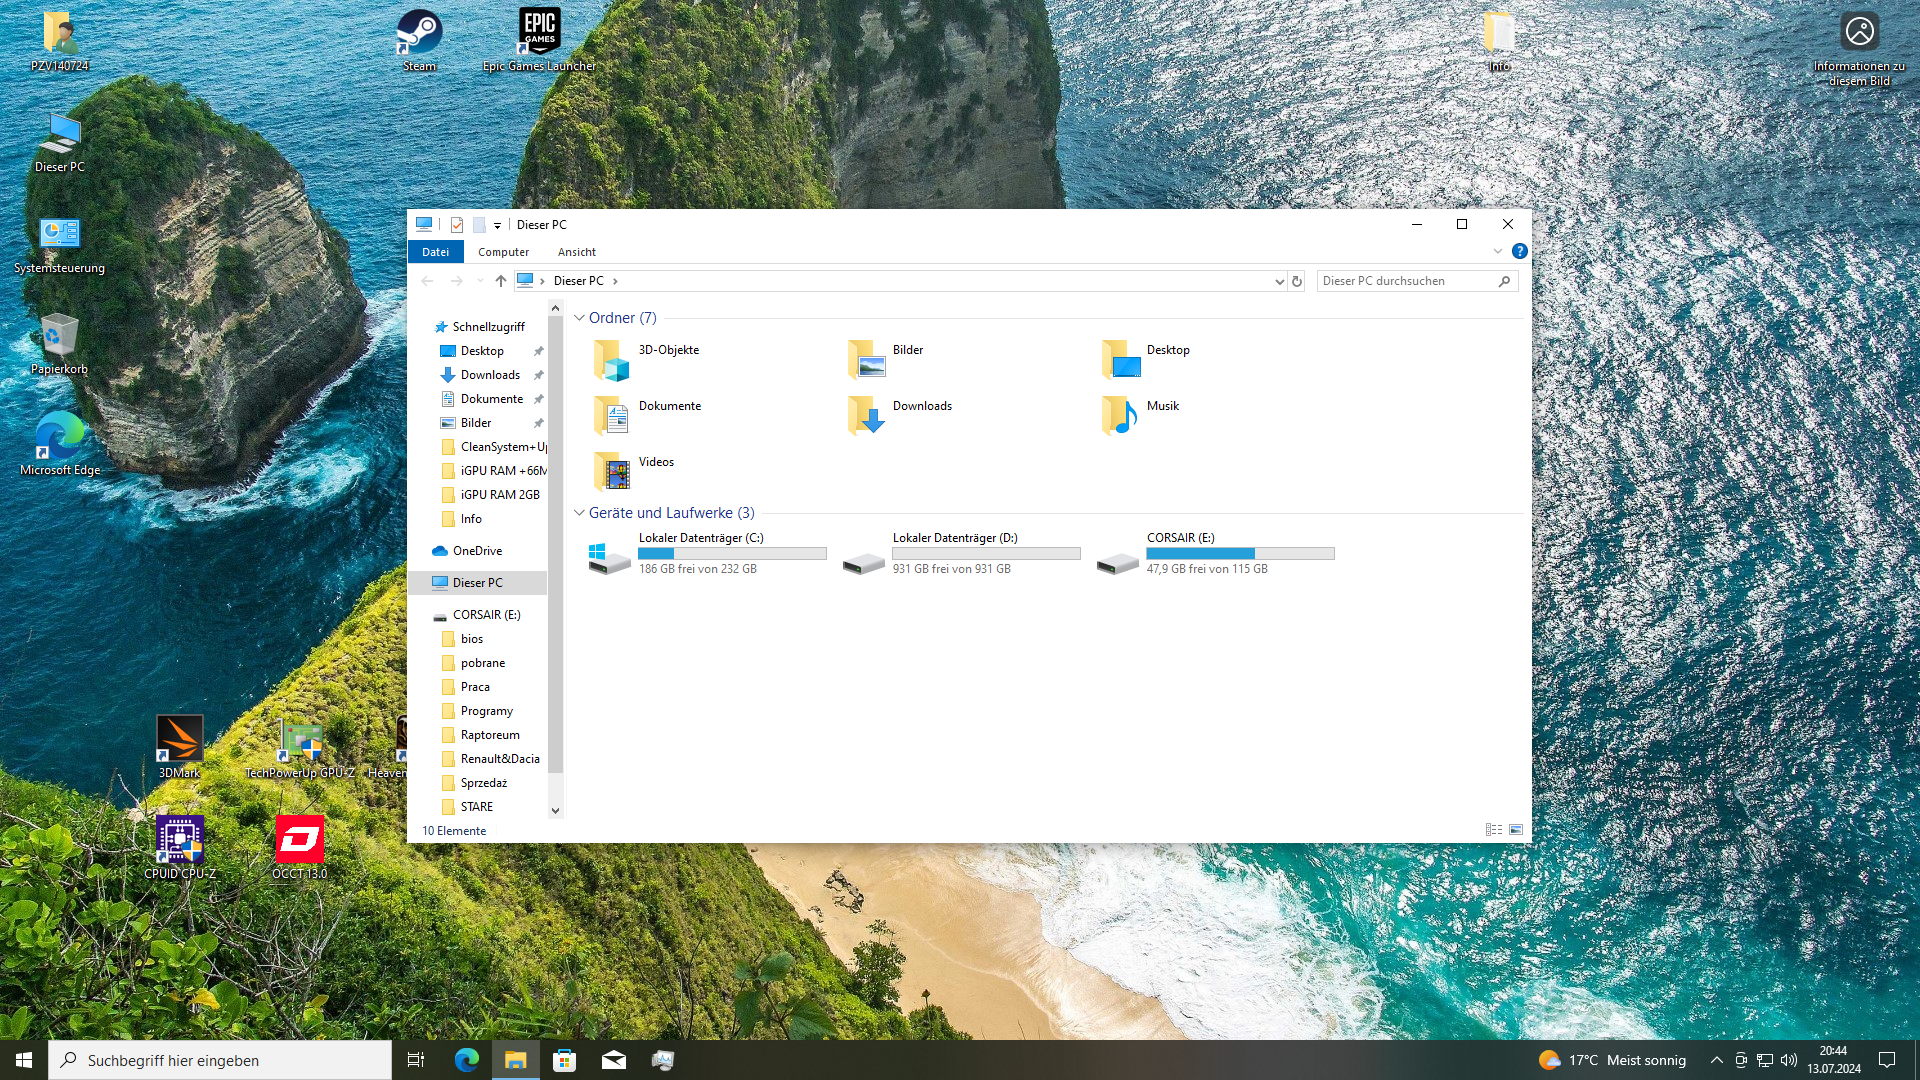Viewport: 1920px width, 1080px height.
Task: Click navigation pane scrollbar down arrow
Action: pos(555,811)
